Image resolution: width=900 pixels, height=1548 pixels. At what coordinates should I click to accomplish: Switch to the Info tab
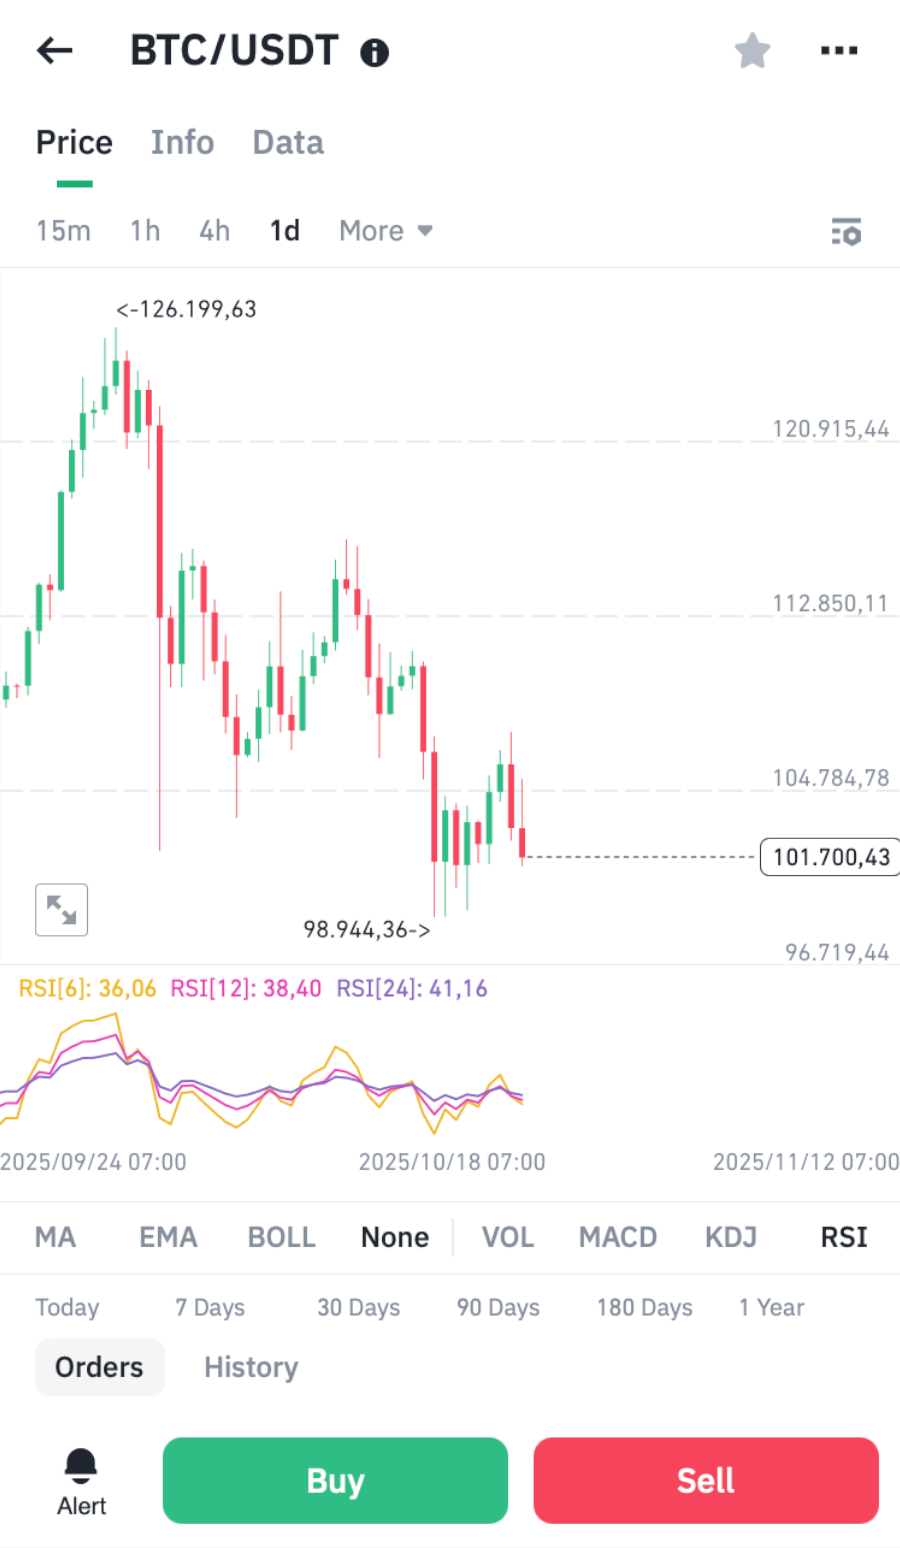point(182,143)
